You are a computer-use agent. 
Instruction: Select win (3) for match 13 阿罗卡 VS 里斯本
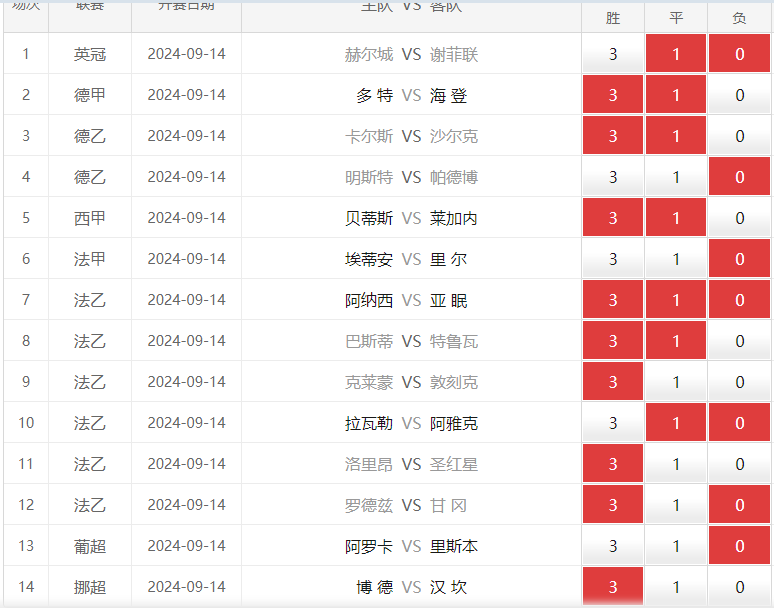click(x=613, y=545)
